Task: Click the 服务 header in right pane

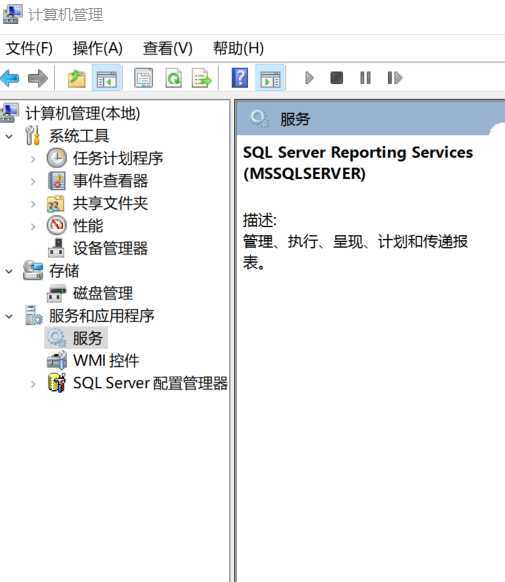Action: point(295,119)
